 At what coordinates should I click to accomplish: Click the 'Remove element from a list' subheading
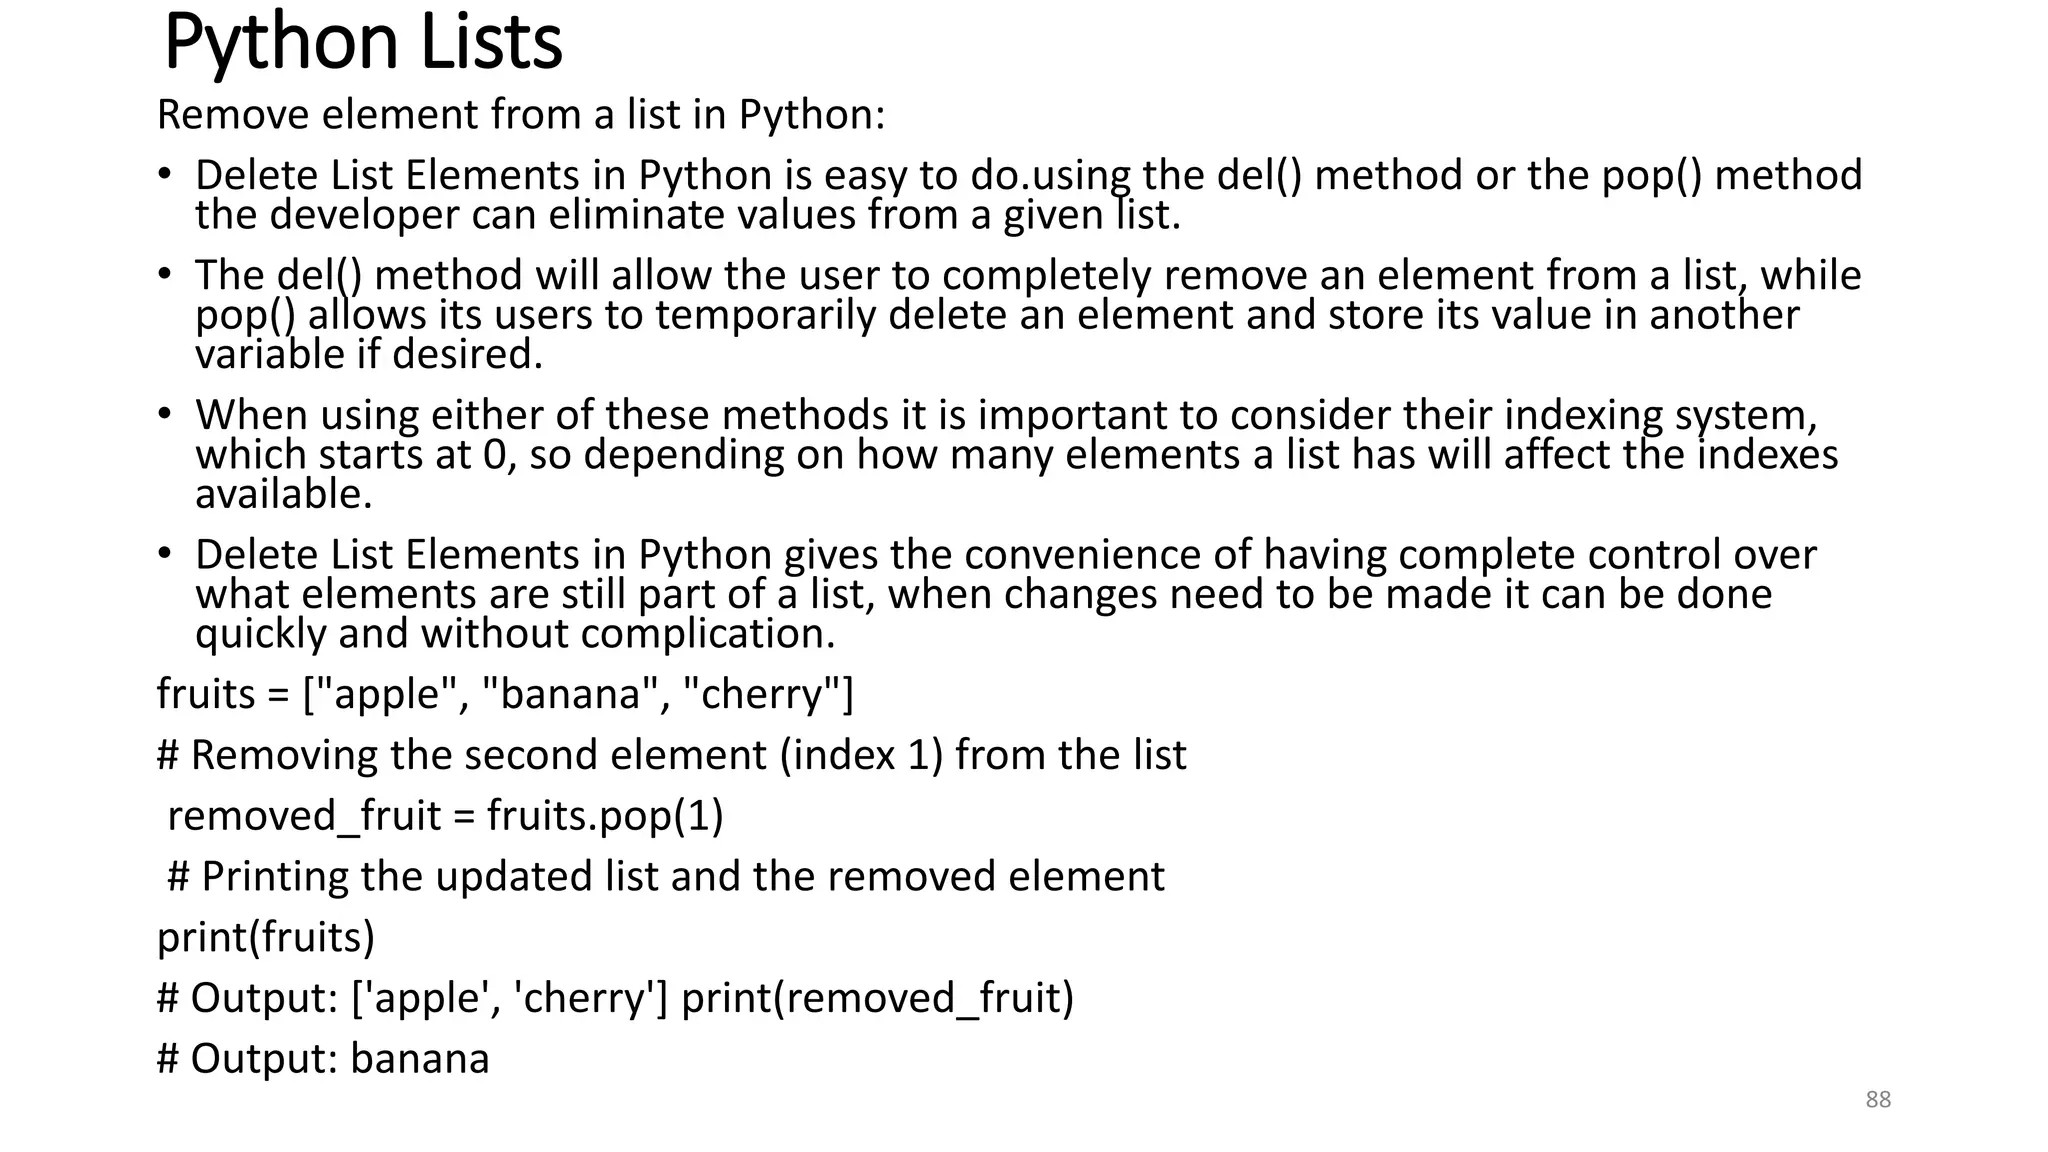521,115
